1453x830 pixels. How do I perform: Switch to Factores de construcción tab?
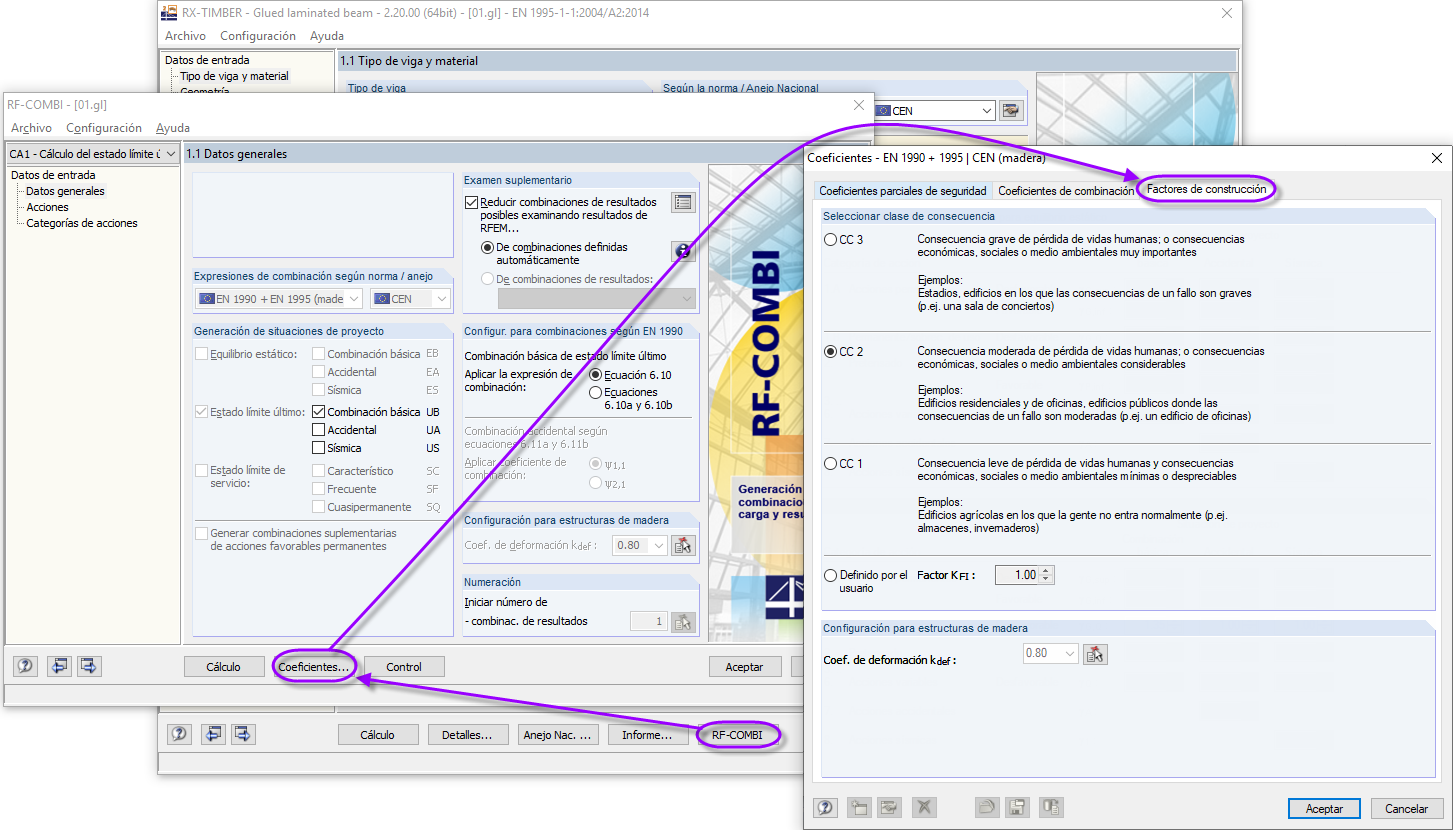(x=1206, y=189)
